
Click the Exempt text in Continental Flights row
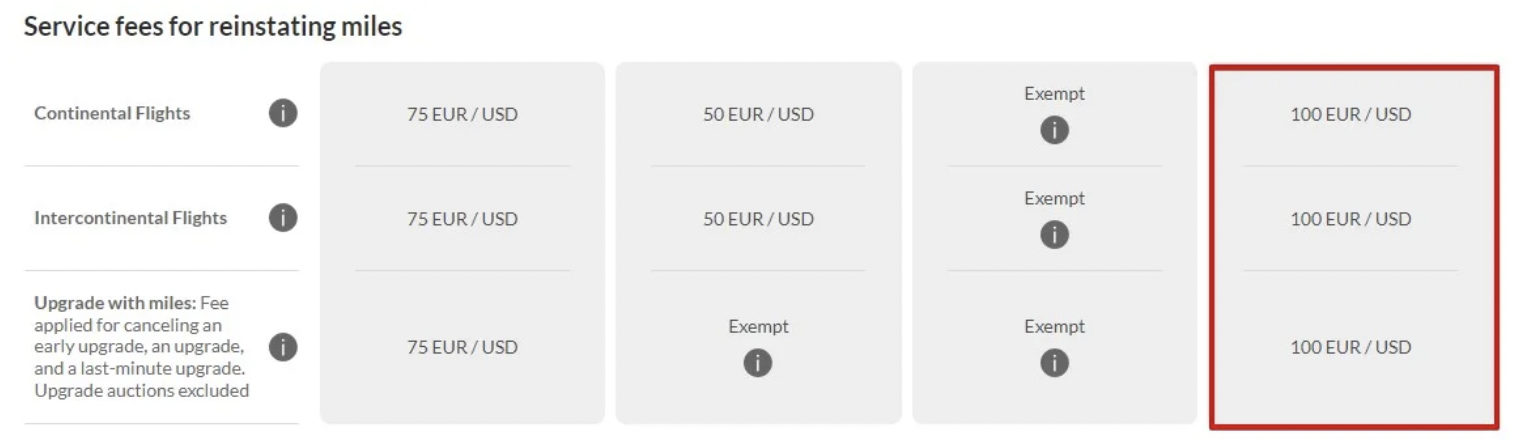(x=1054, y=94)
